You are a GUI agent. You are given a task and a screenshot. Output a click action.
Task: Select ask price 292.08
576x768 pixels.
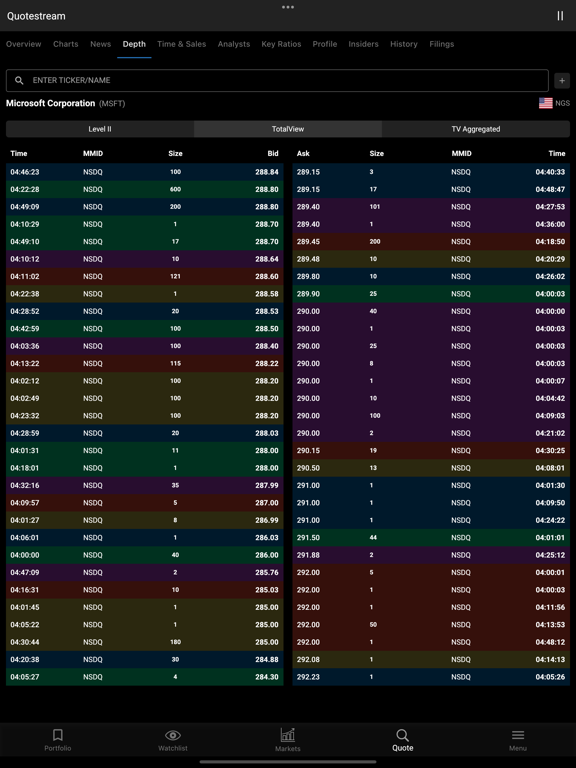tap(308, 659)
